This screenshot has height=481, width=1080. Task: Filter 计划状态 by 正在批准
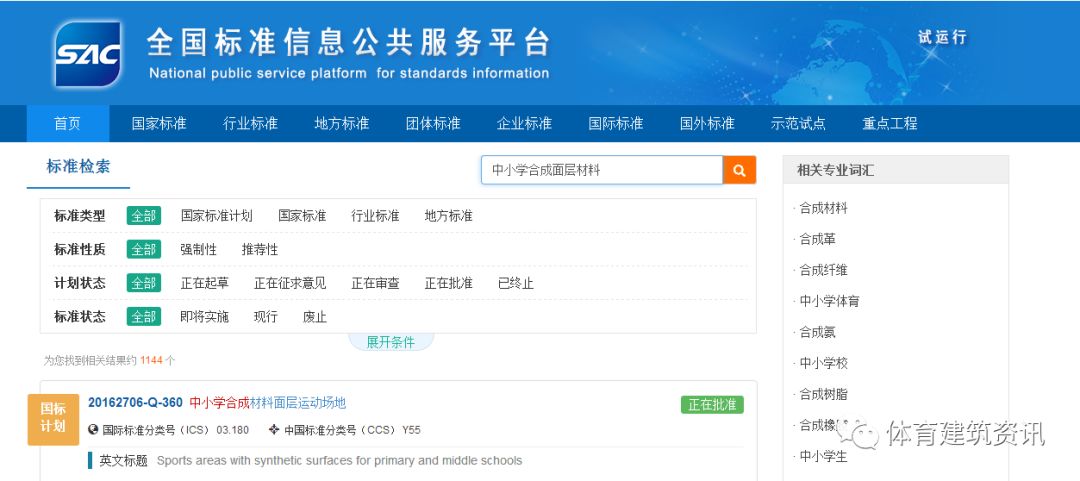[x=448, y=283]
